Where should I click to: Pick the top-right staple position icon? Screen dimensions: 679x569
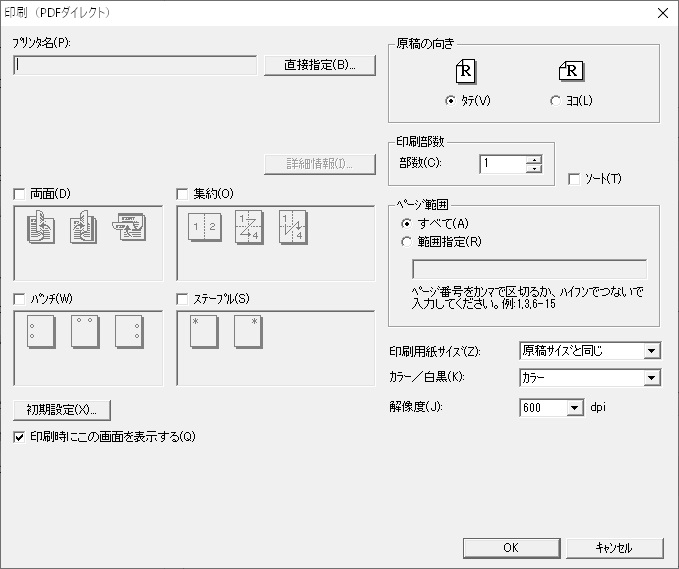[x=247, y=332]
